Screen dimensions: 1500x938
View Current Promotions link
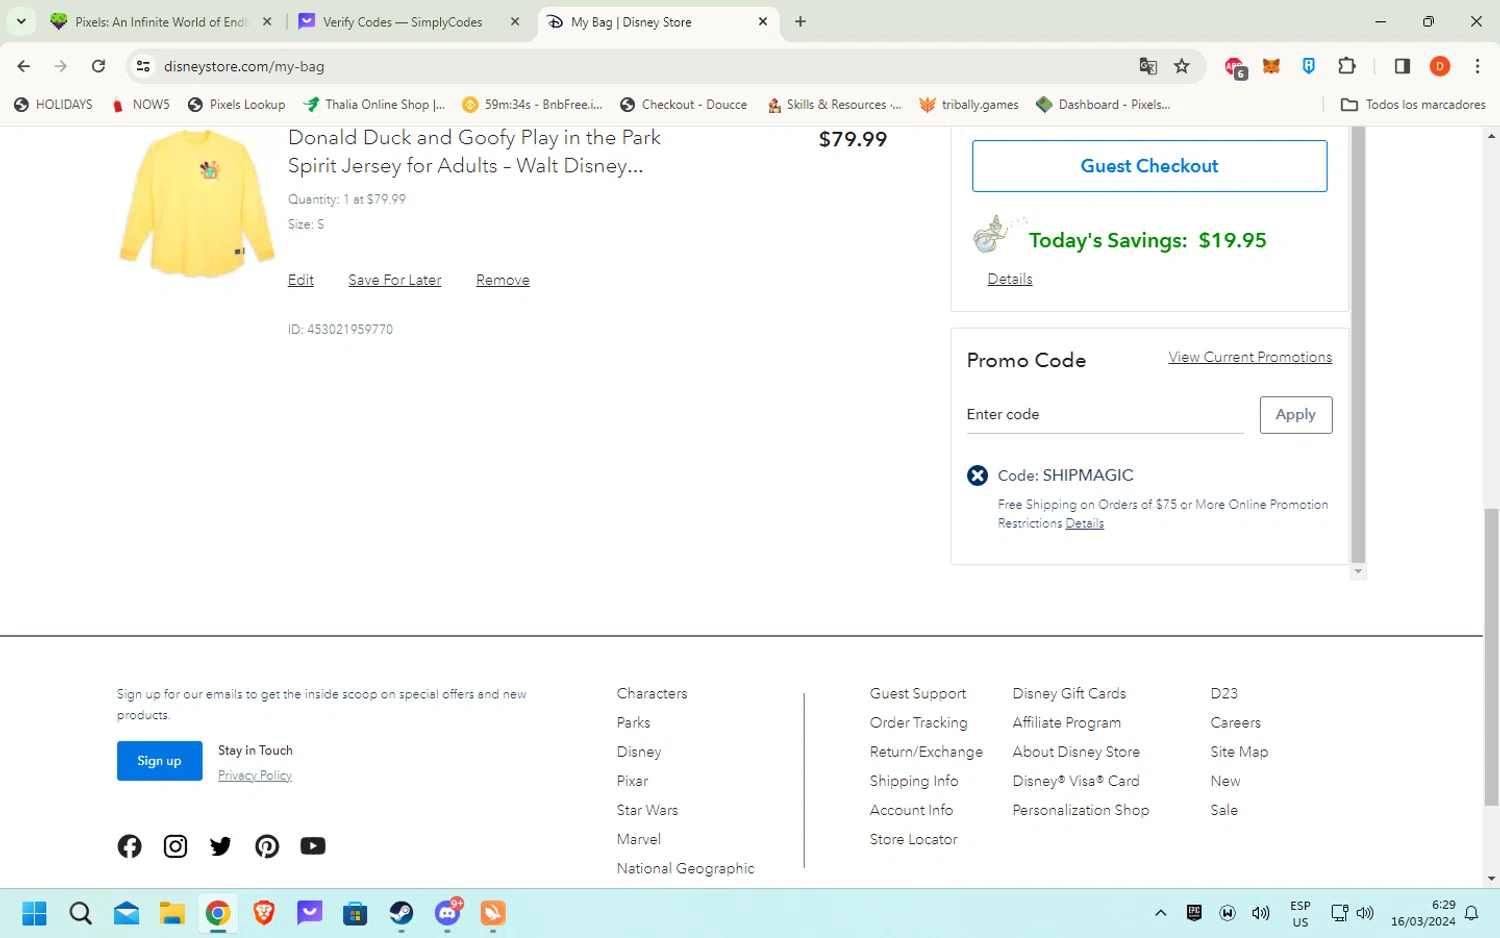1250,357
